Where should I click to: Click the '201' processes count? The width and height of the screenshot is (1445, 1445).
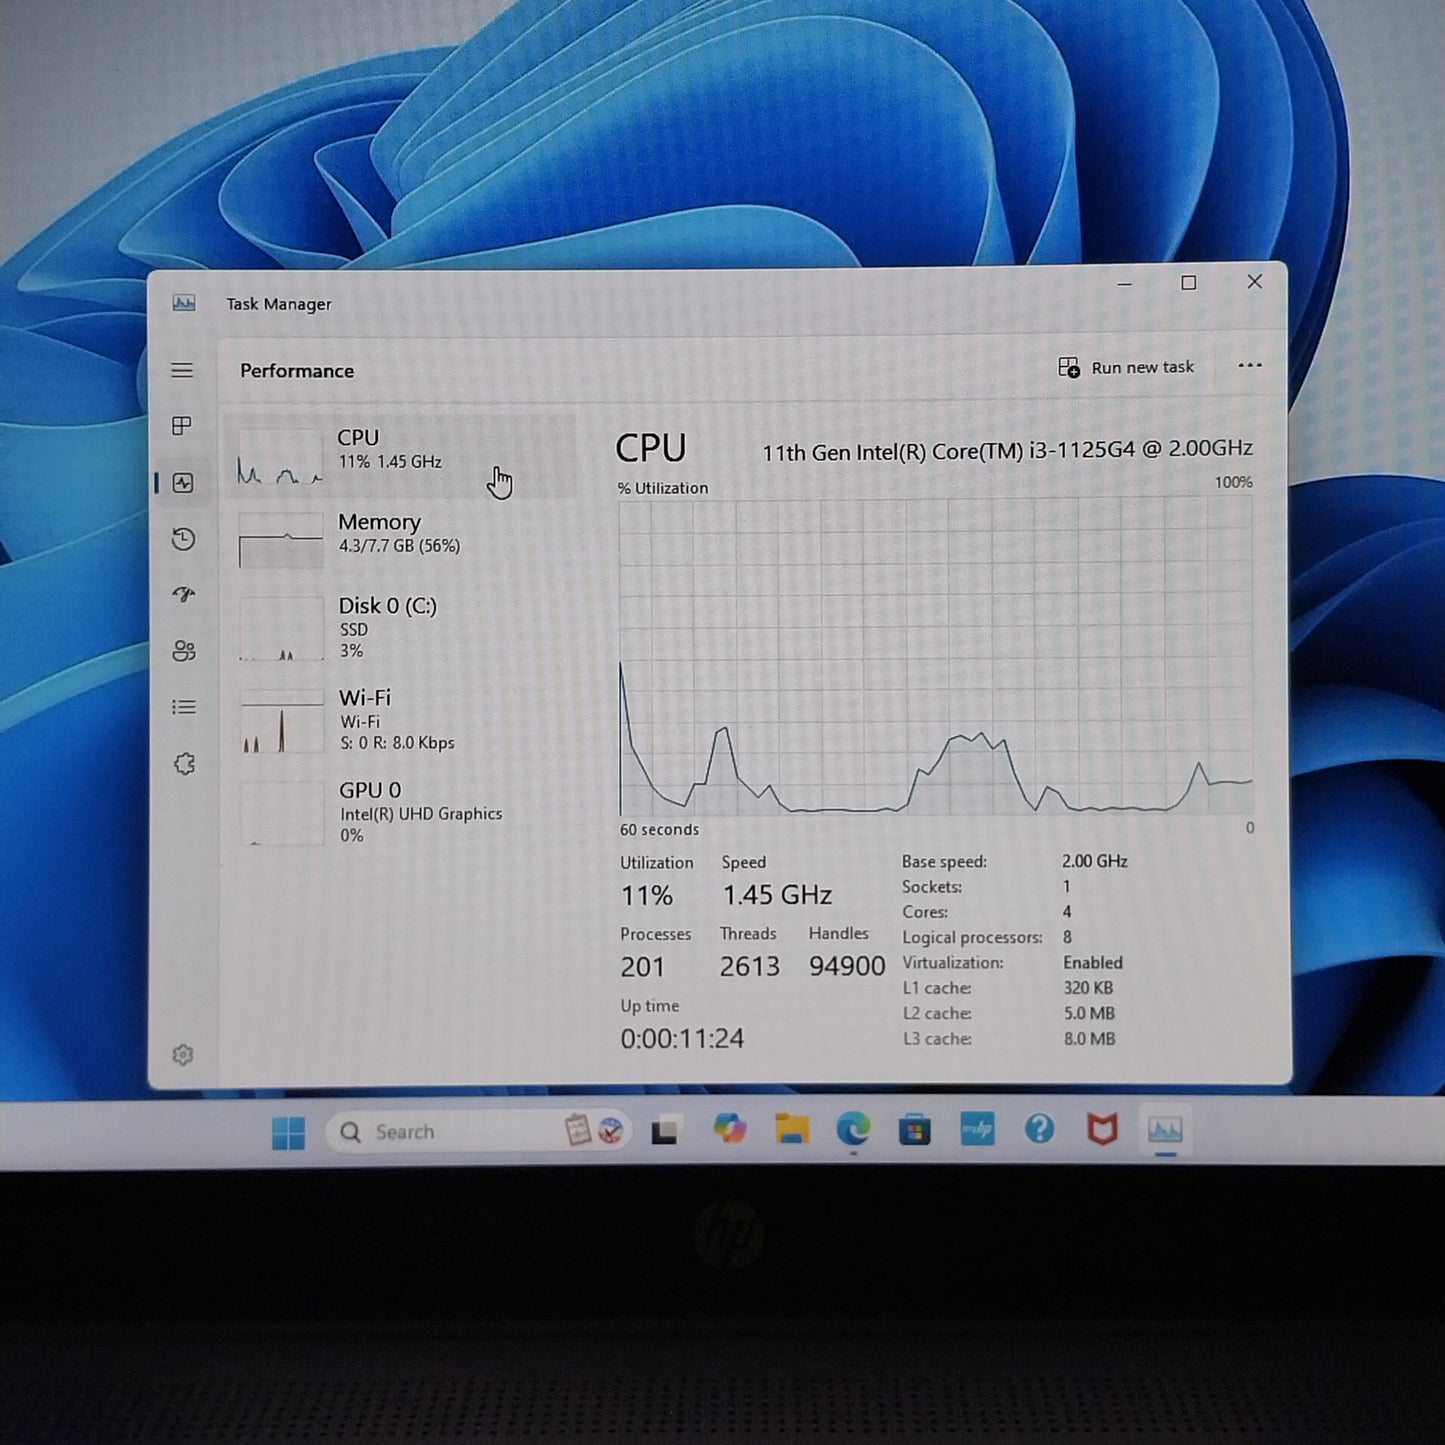(642, 967)
